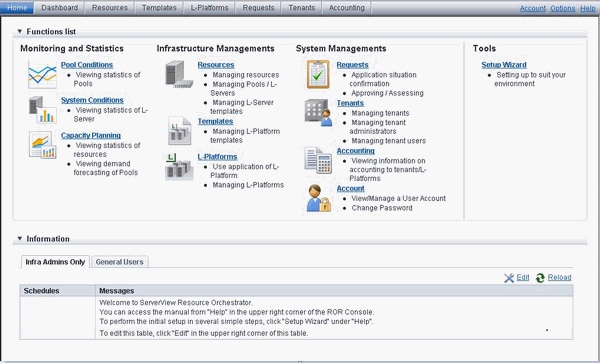This screenshot has width=600, height=363.
Task: Click the Edit wrench icon
Action: click(x=509, y=278)
